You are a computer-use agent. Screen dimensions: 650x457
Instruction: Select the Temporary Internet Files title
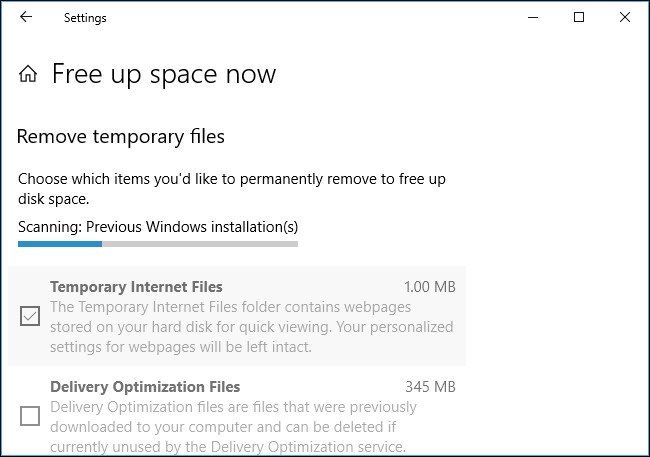point(136,287)
